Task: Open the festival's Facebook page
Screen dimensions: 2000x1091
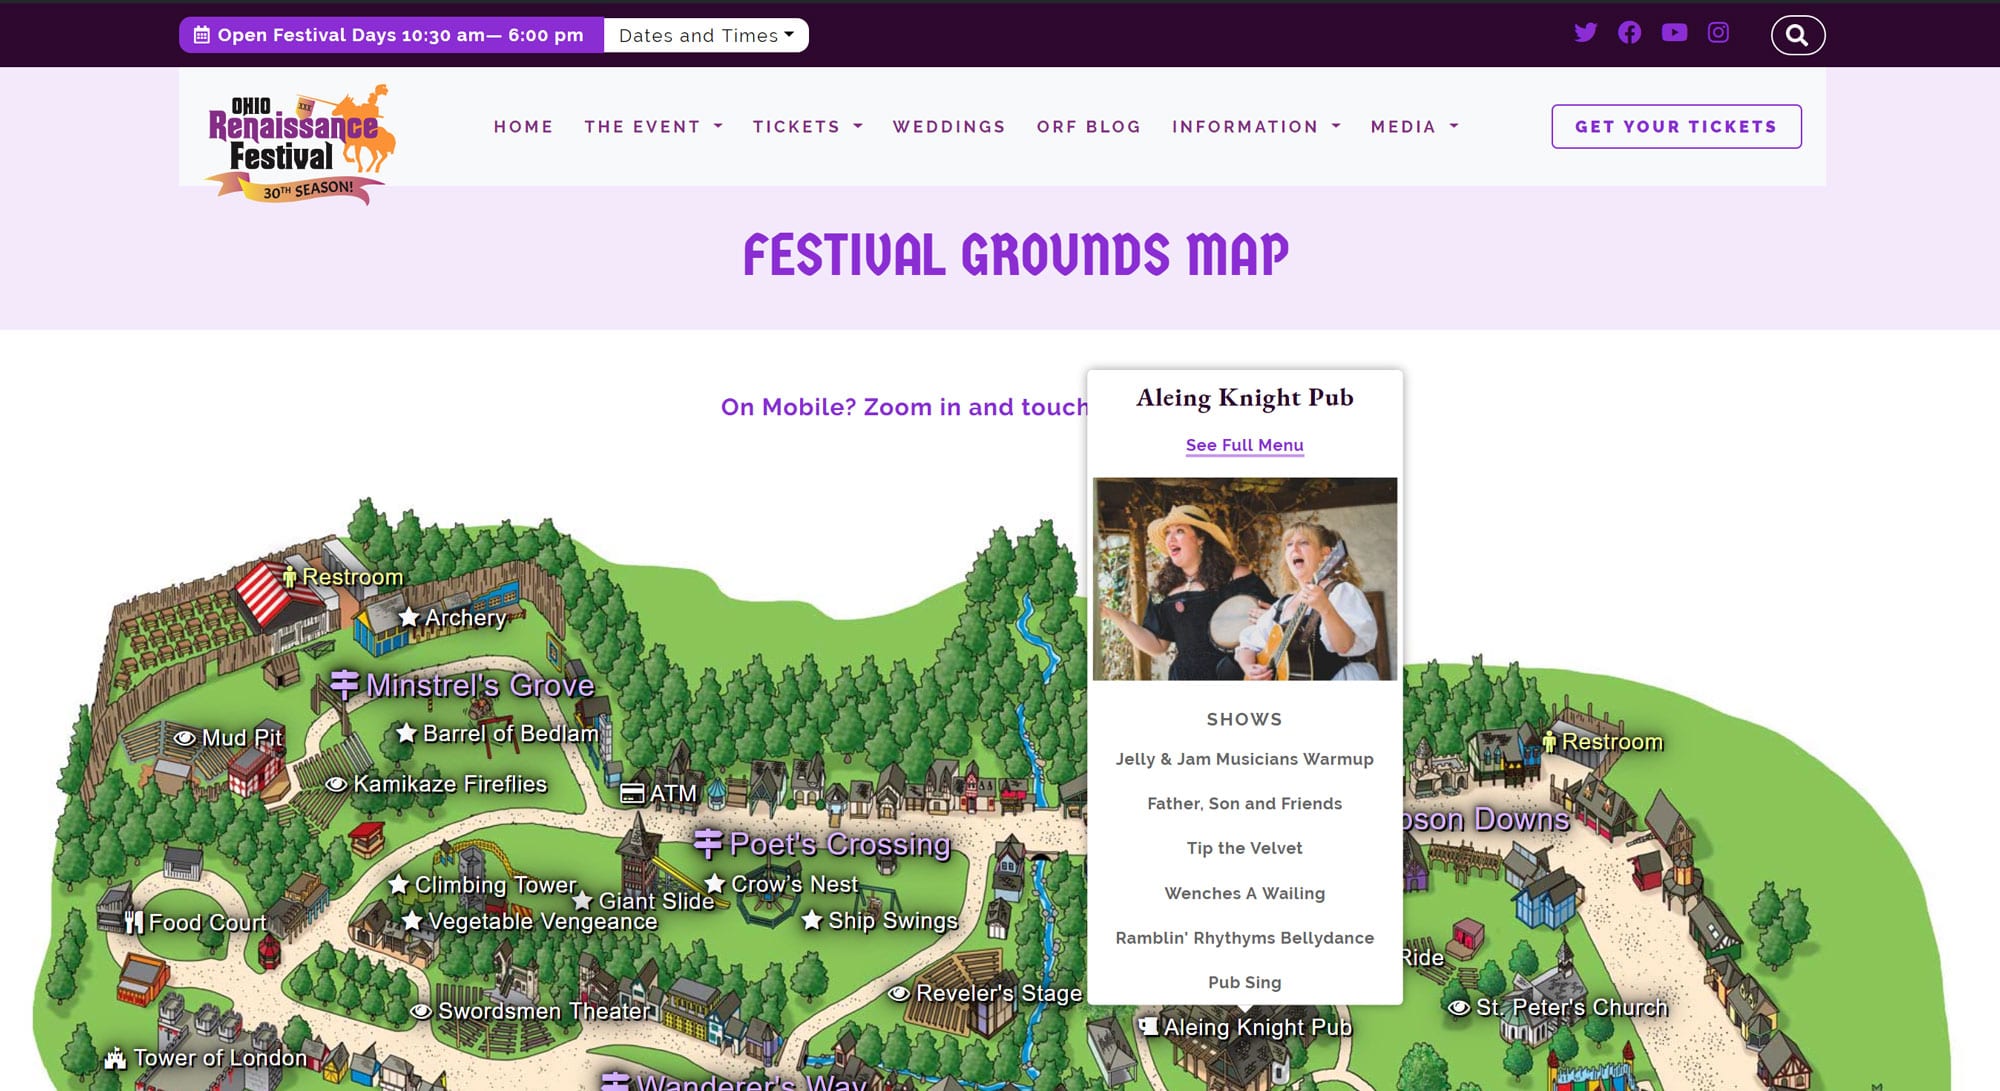Action: pyautogui.click(x=1630, y=32)
